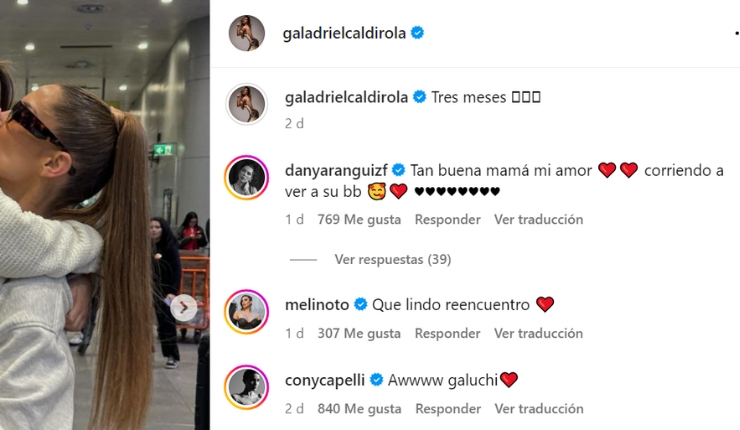View melinoto story avatar
740x430 pixels.
pyautogui.click(x=246, y=312)
